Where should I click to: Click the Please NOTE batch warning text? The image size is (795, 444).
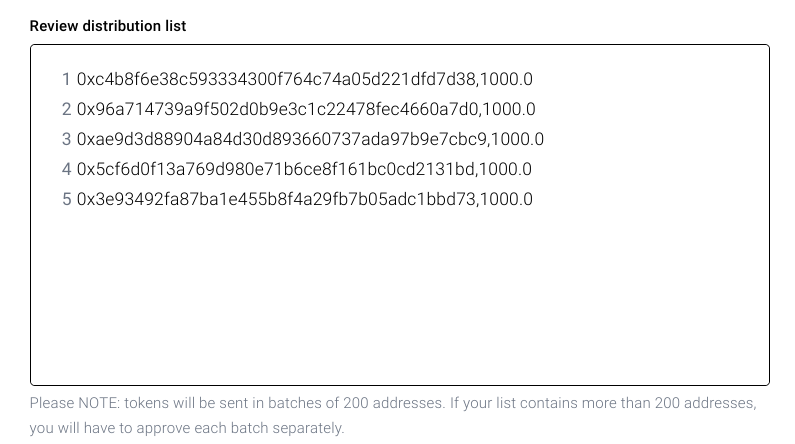392,404
